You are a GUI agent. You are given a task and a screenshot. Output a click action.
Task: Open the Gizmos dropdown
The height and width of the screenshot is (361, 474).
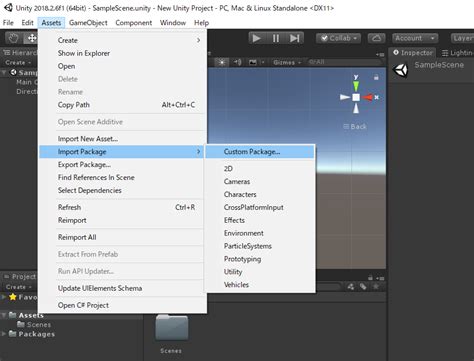pos(287,62)
